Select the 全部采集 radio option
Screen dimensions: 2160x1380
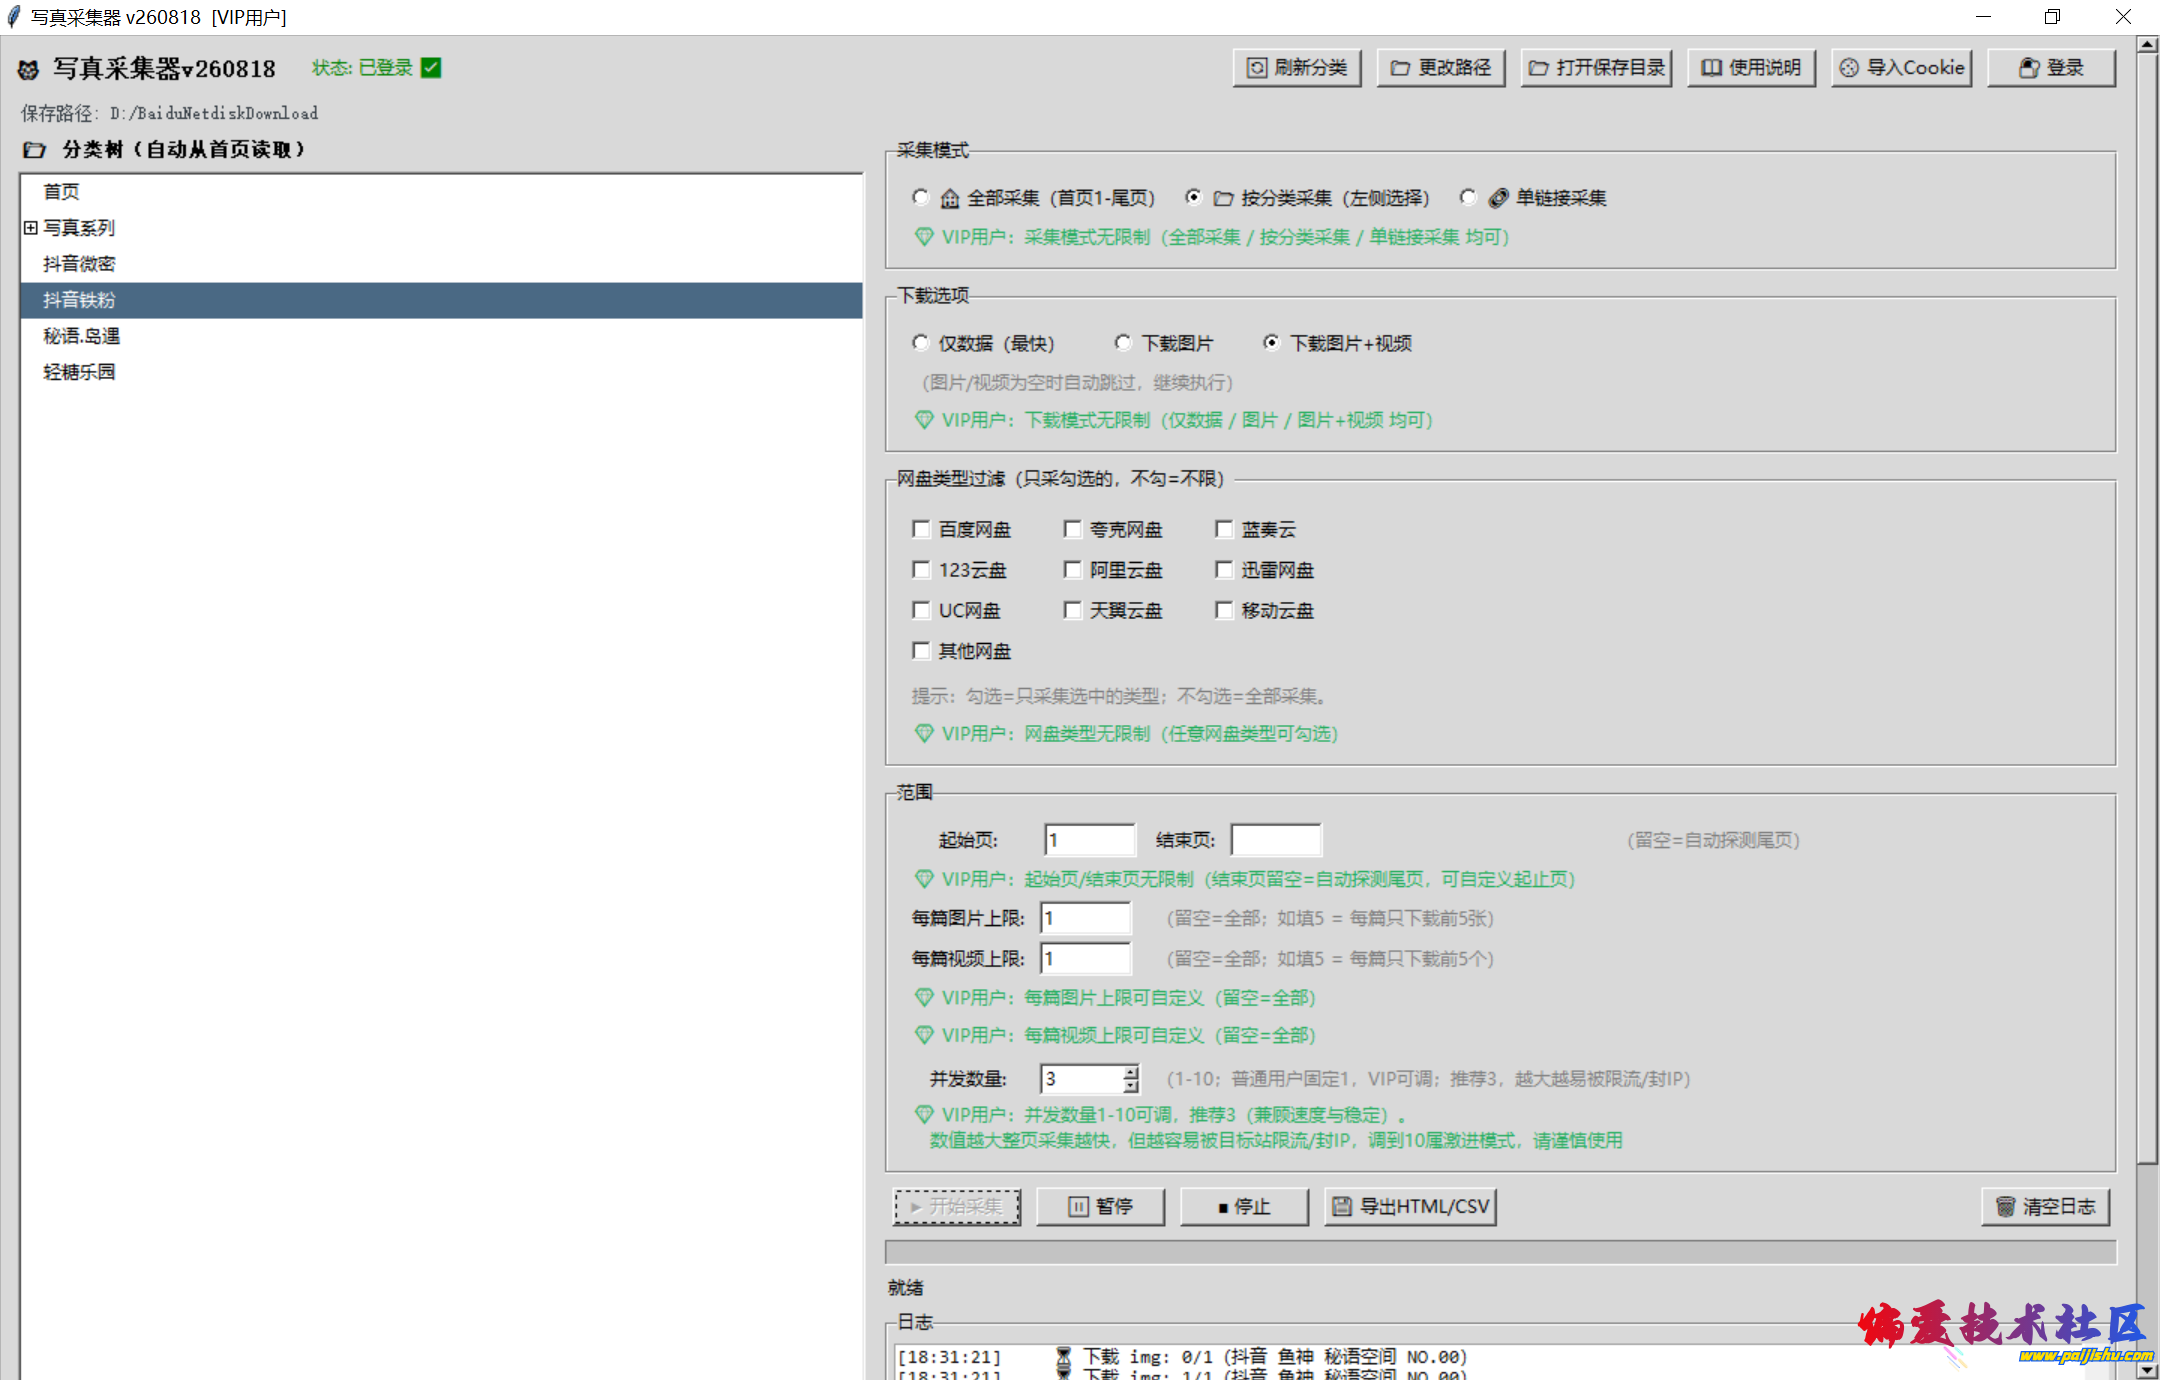(x=921, y=197)
